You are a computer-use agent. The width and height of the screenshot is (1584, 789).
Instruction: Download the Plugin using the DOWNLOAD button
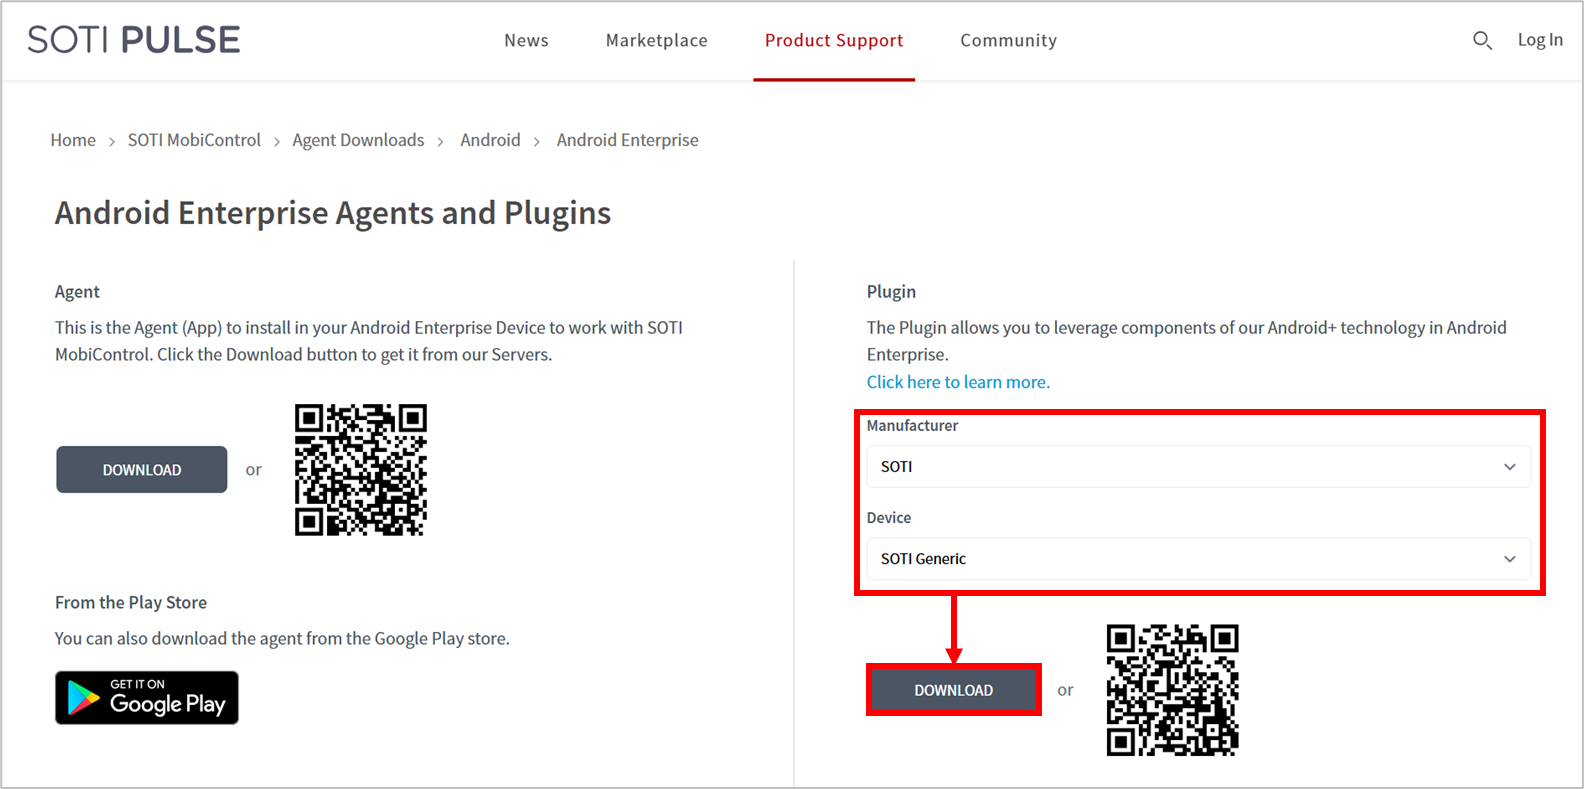pos(954,690)
